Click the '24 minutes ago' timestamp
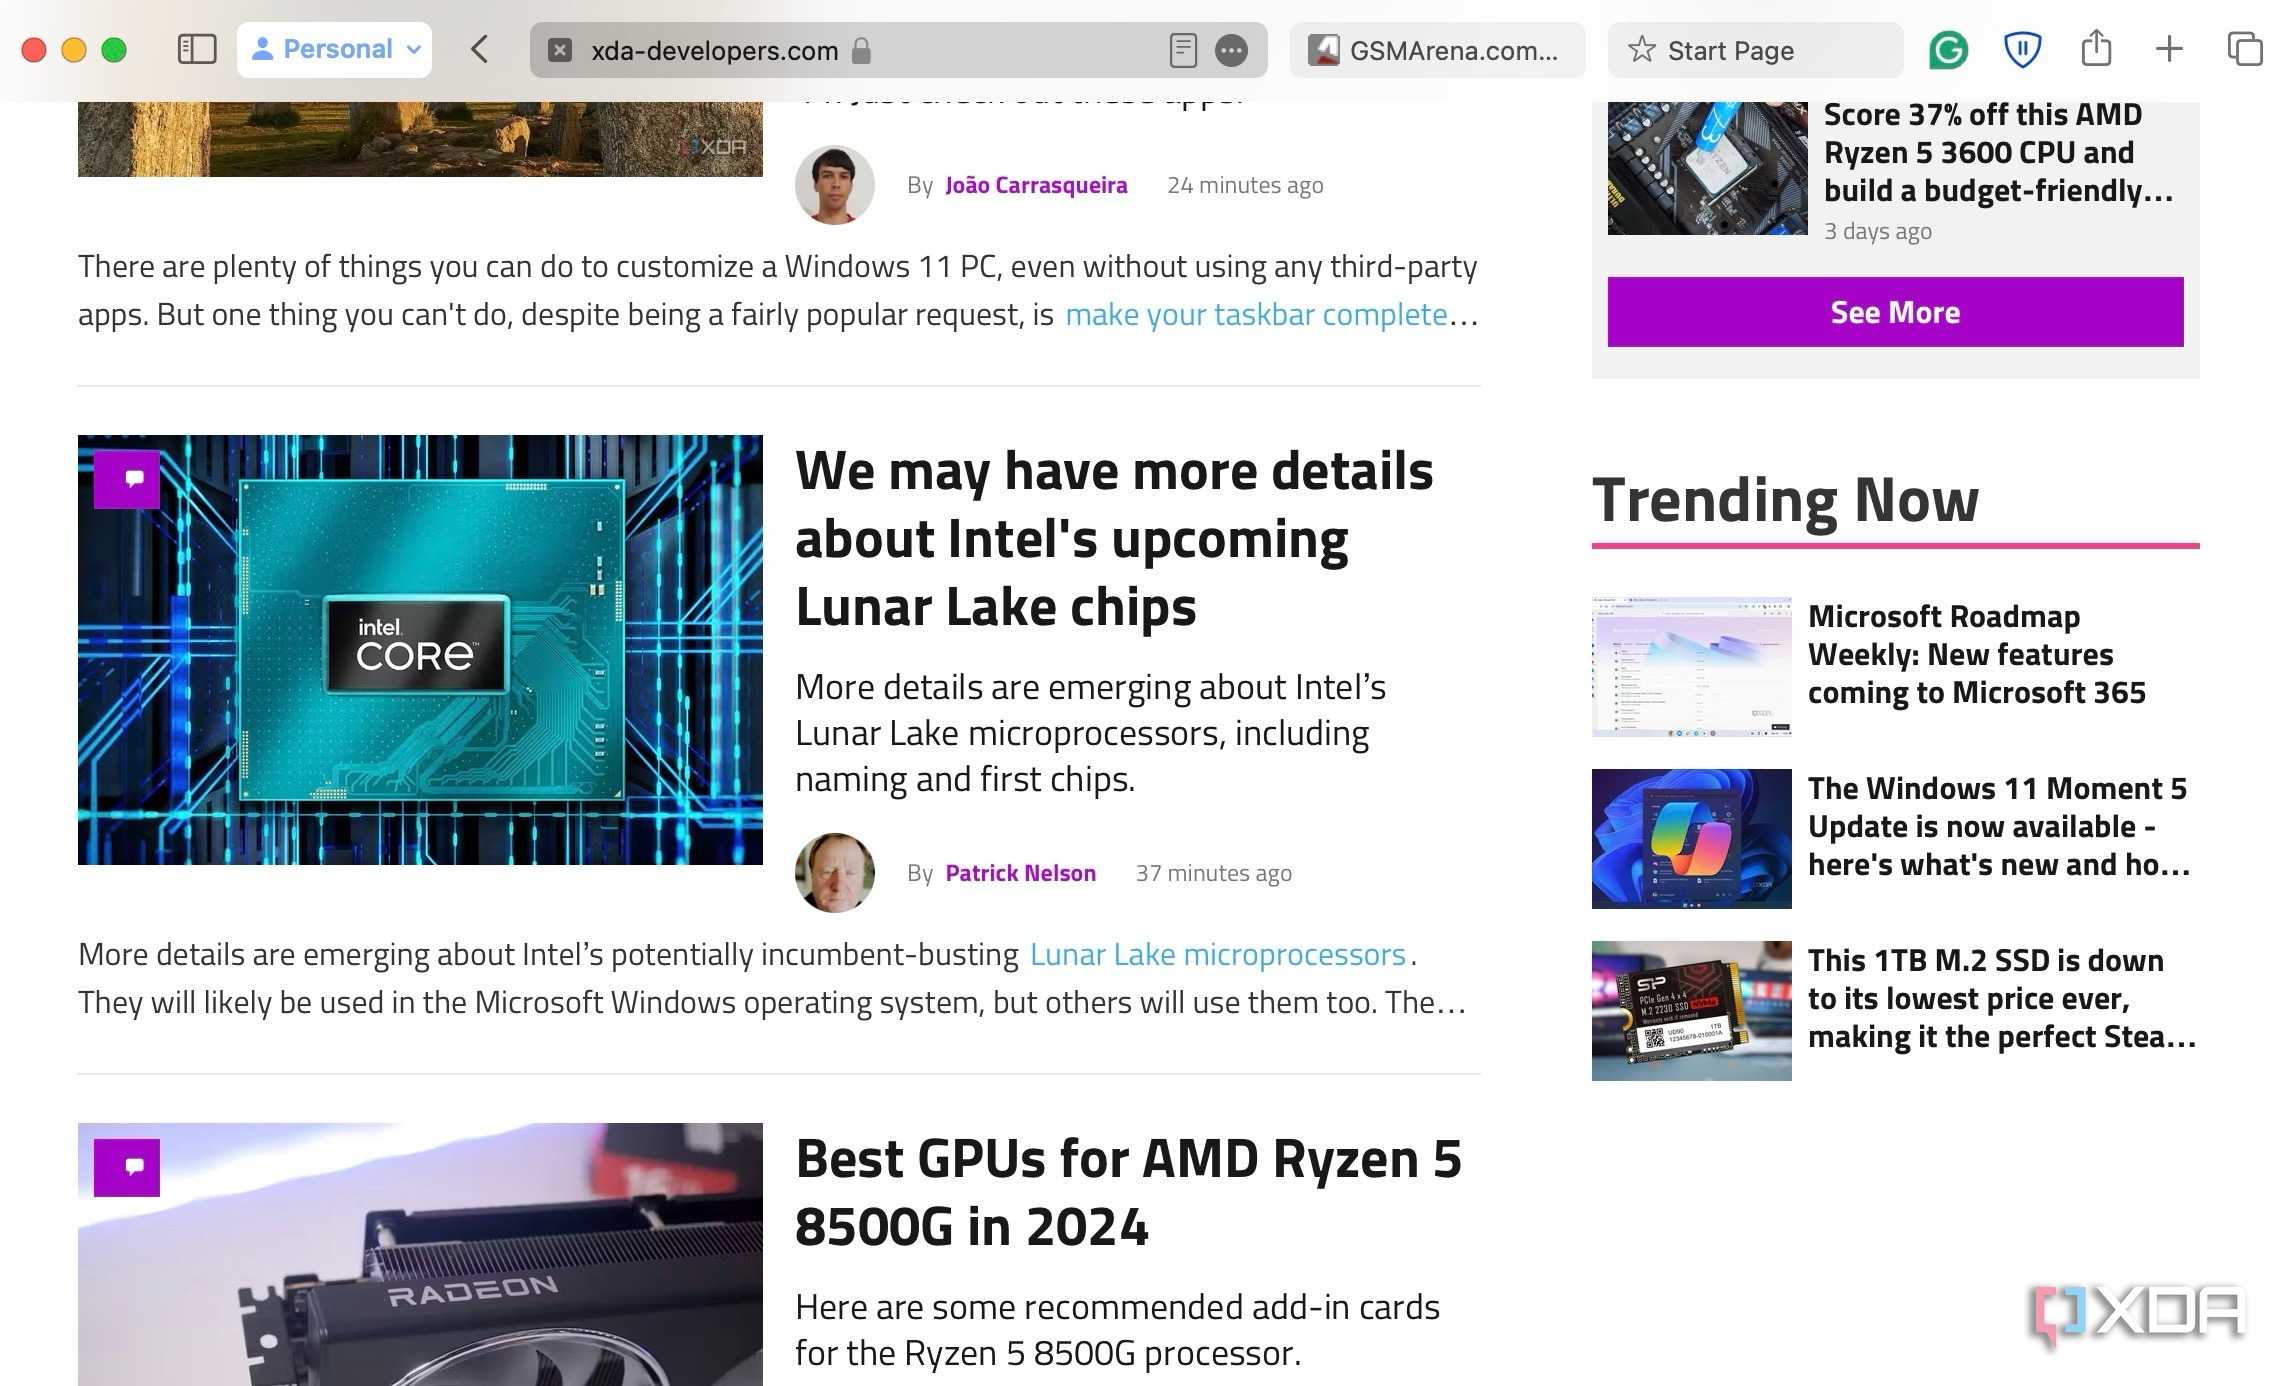The width and height of the screenshot is (2280, 1386). pos(1245,185)
